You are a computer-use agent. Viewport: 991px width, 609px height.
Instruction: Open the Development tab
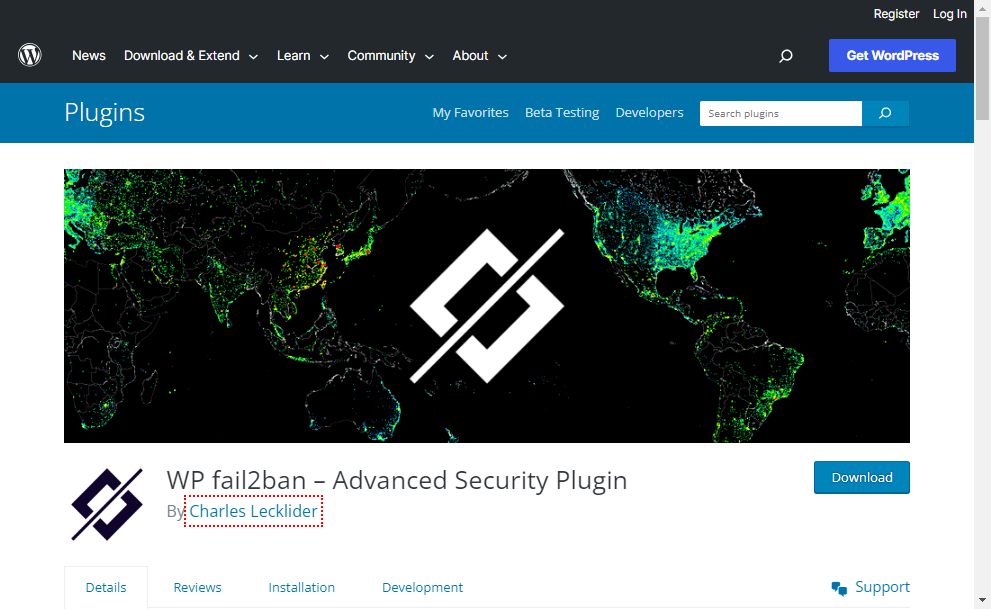click(422, 587)
